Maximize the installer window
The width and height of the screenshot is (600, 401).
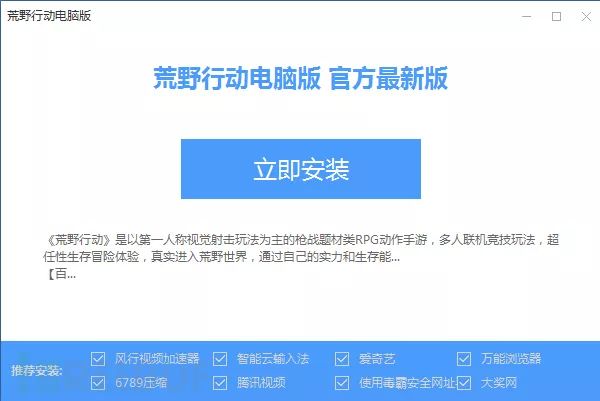556,16
